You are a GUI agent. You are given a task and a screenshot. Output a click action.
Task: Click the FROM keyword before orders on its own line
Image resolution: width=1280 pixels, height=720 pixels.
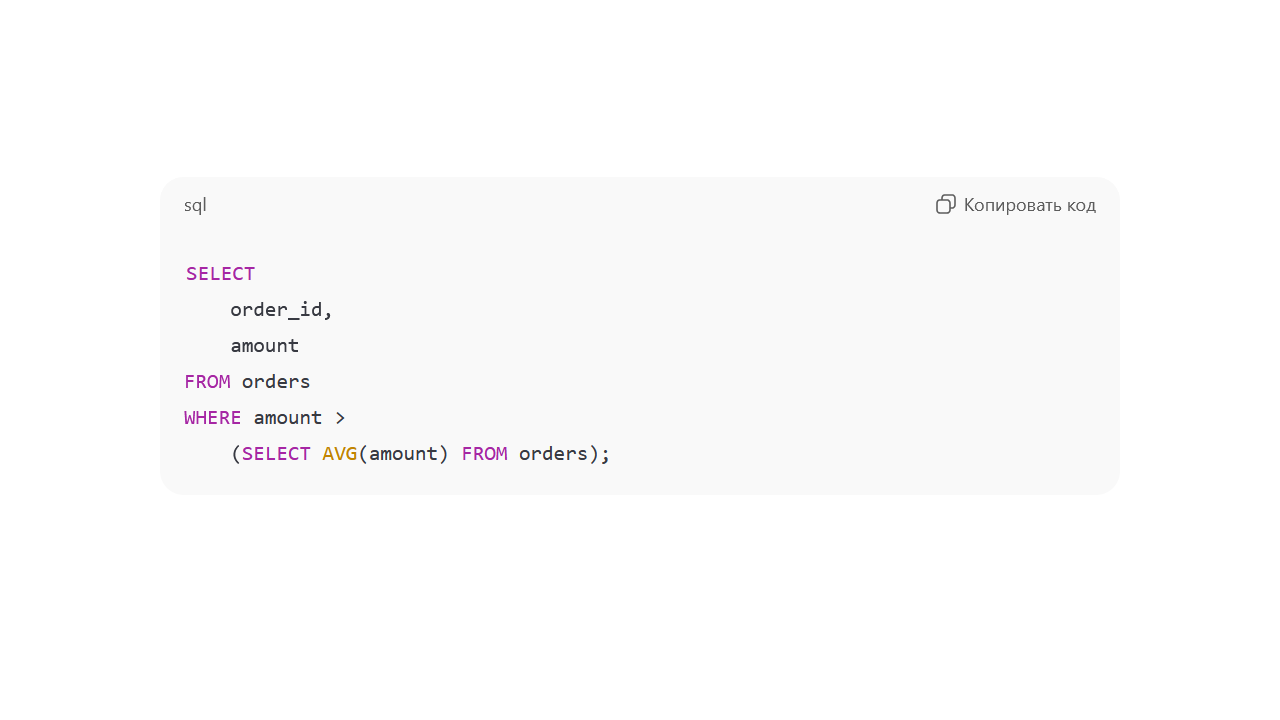pyautogui.click(x=207, y=382)
